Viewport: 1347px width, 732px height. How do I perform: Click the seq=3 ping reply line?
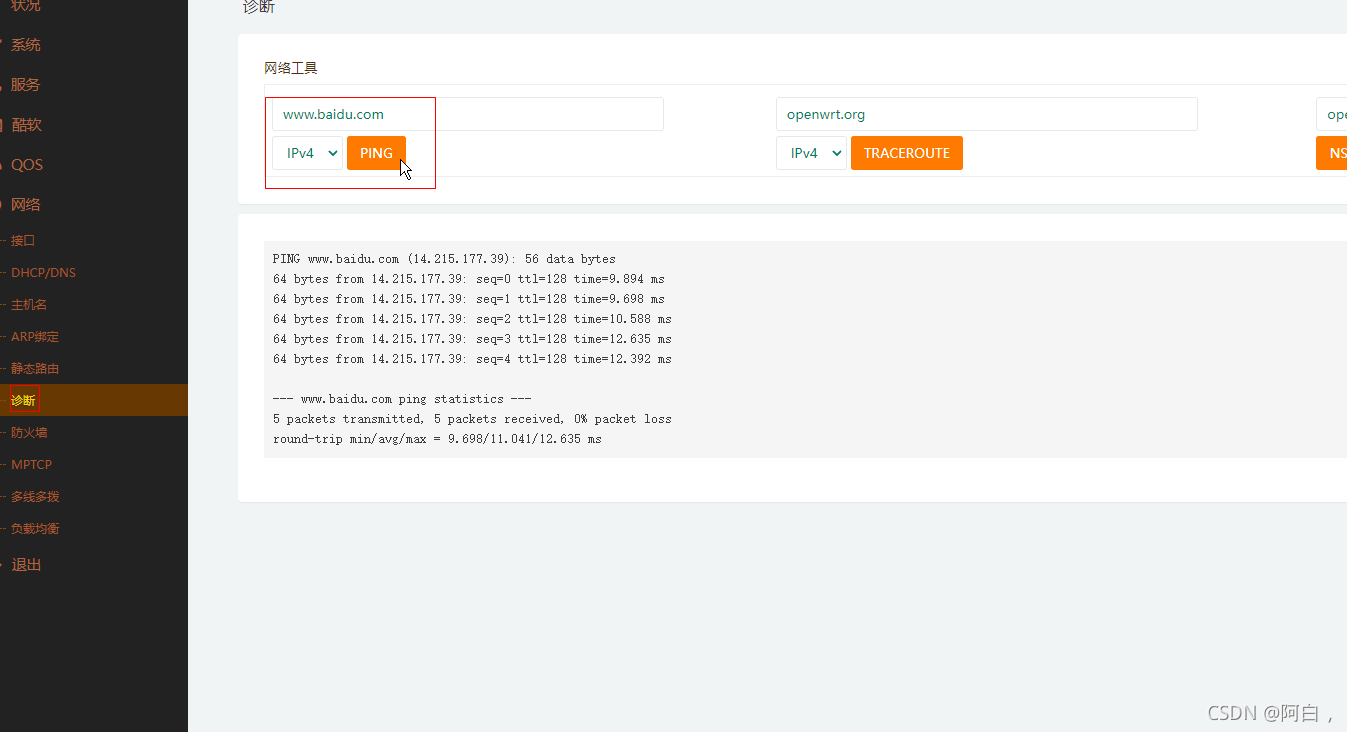472,339
